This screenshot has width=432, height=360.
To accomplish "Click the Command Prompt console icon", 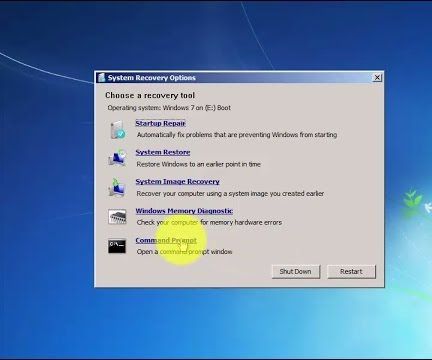I will click(x=117, y=246).
